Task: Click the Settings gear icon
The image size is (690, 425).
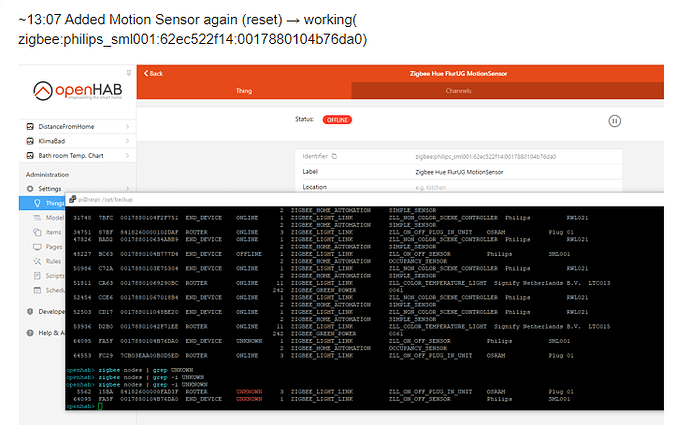Action: 30,189
